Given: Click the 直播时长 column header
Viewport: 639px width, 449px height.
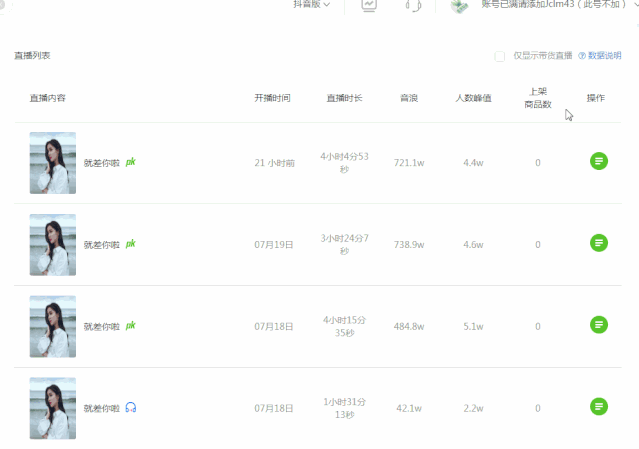Looking at the screenshot, I should [344, 98].
